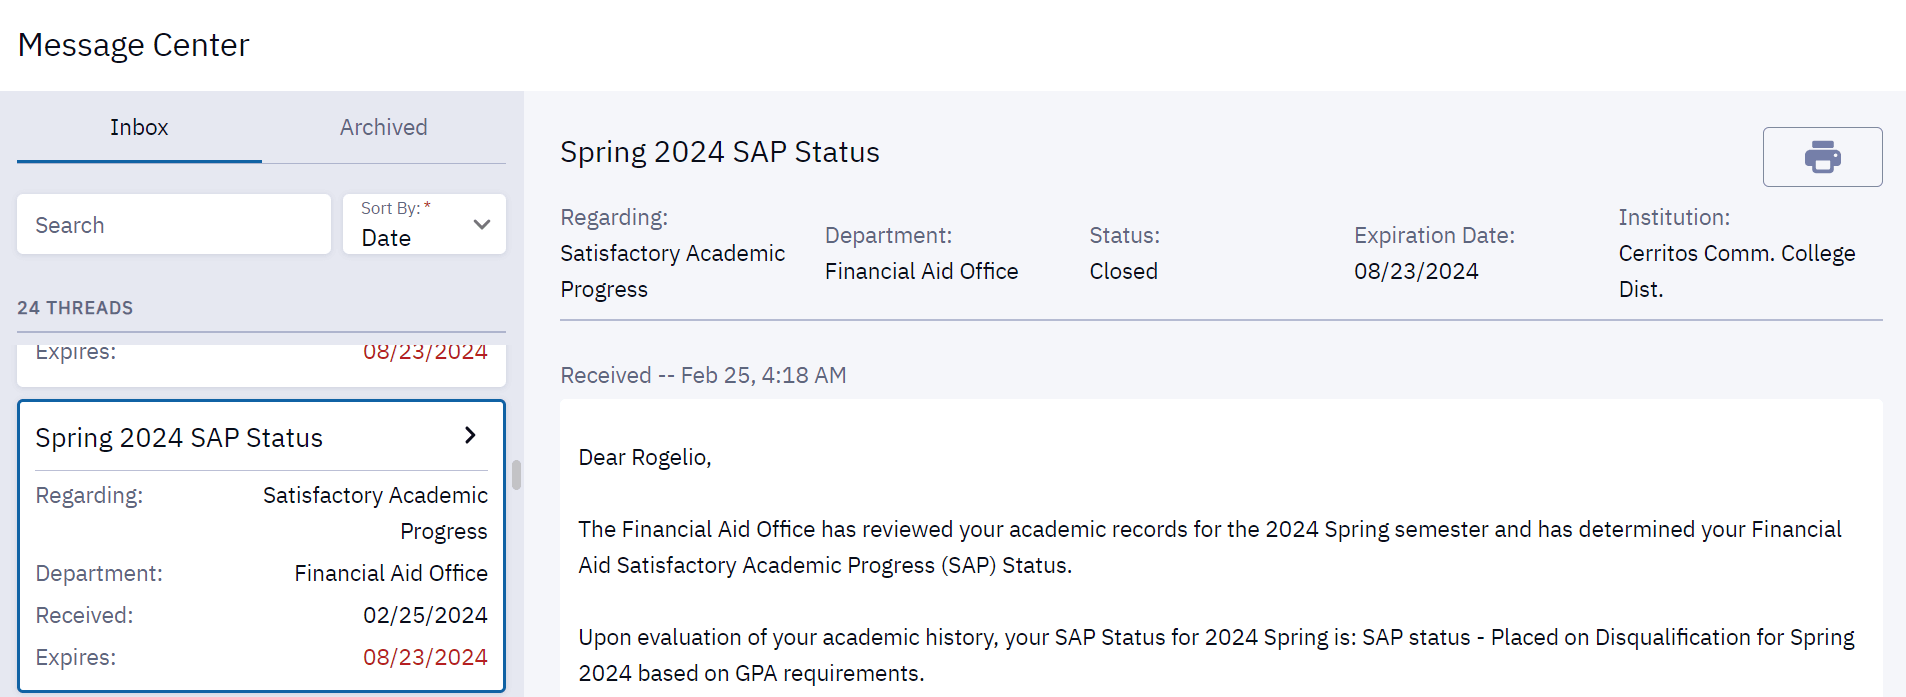Click the Satisfactory Academic Progress regarding text
The image size is (1906, 697).
375,512
